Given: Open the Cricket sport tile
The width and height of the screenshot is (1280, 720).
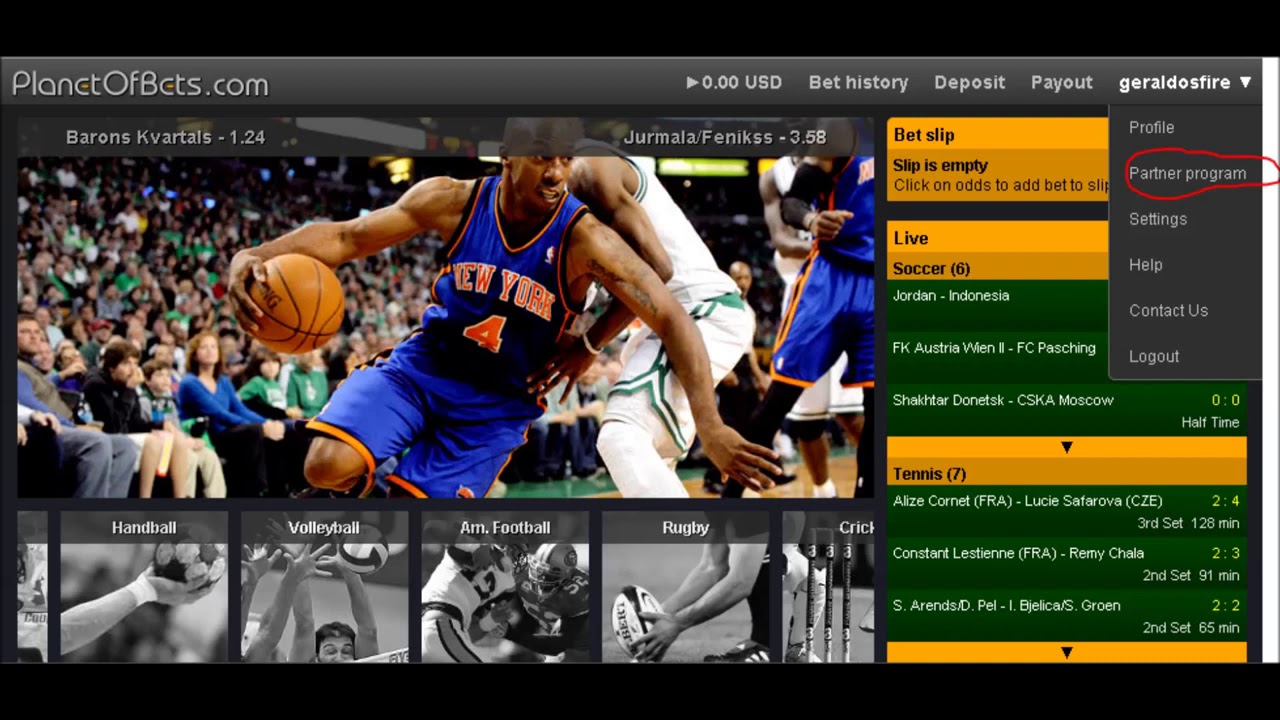Looking at the screenshot, I should [828, 587].
